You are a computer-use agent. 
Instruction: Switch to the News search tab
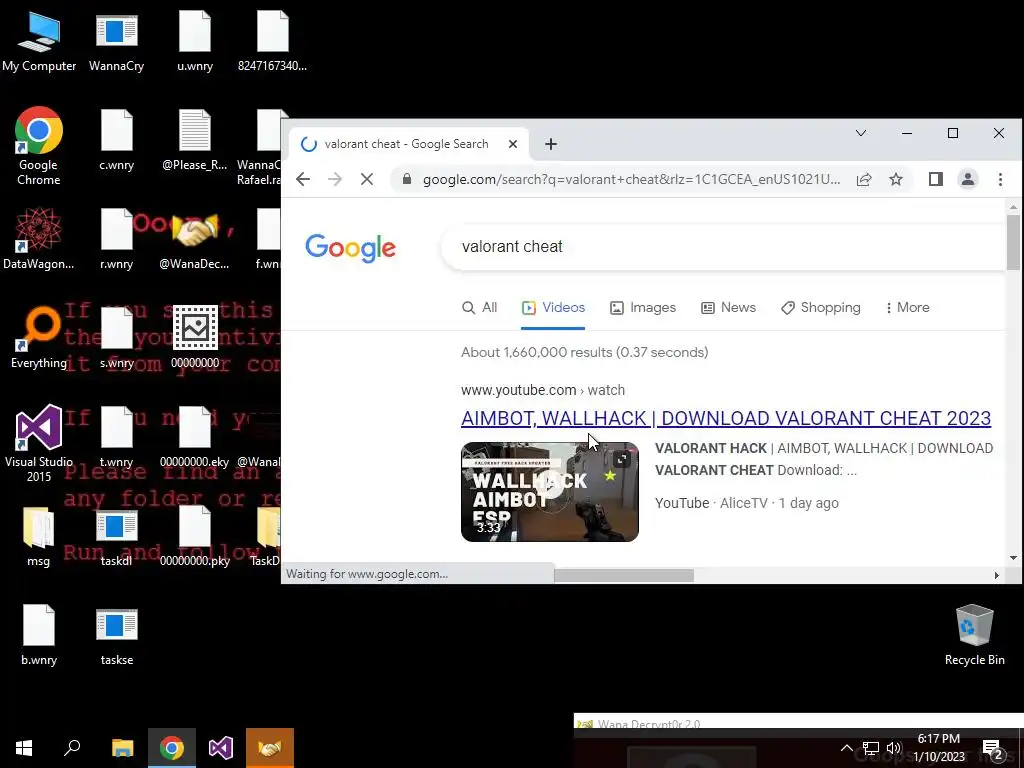point(728,308)
